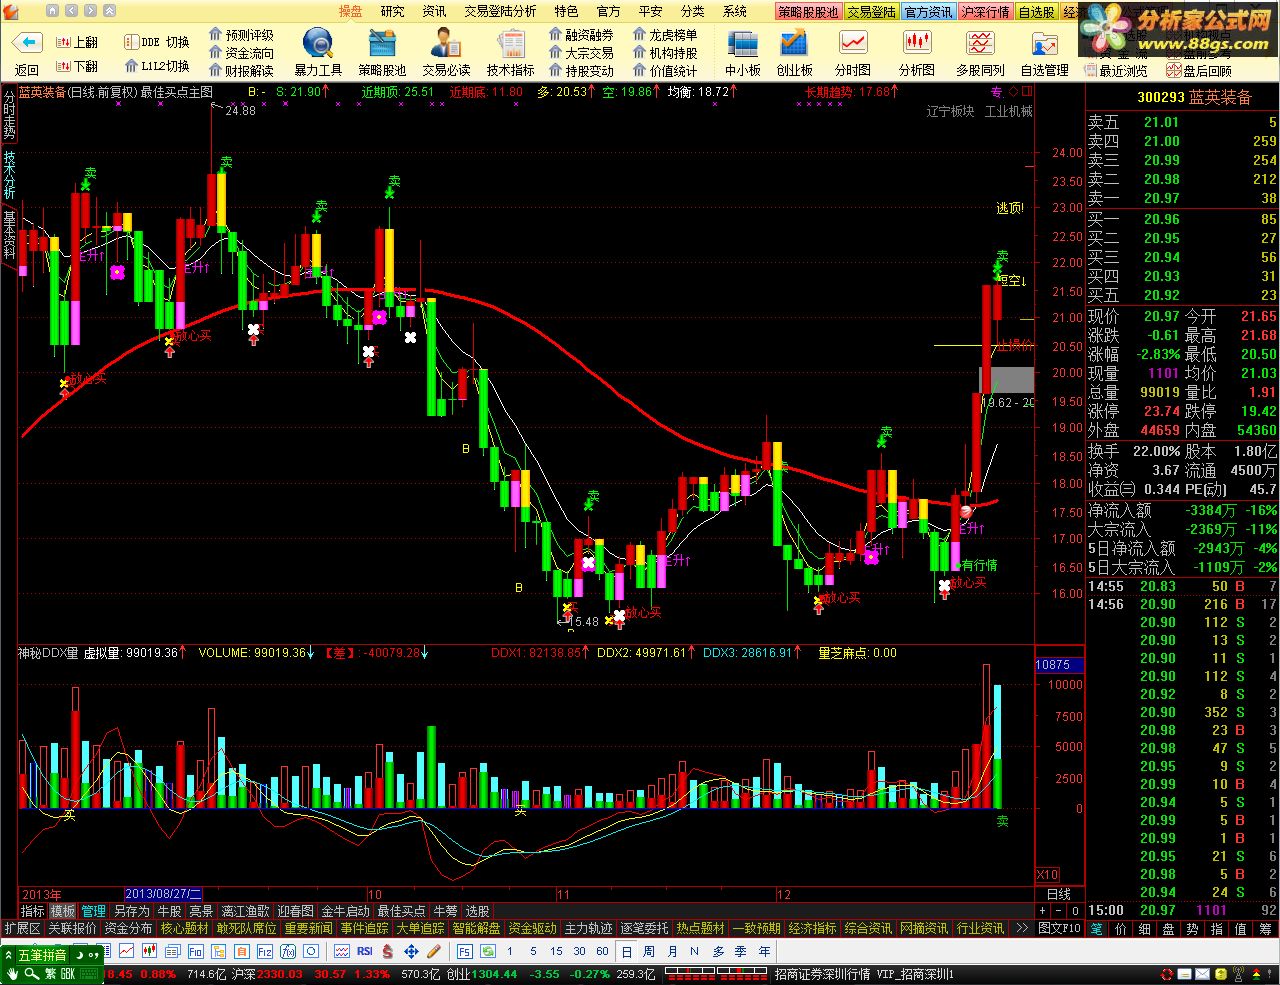Open the 资金分布 bottom tab
The height and width of the screenshot is (985, 1280).
128,928
